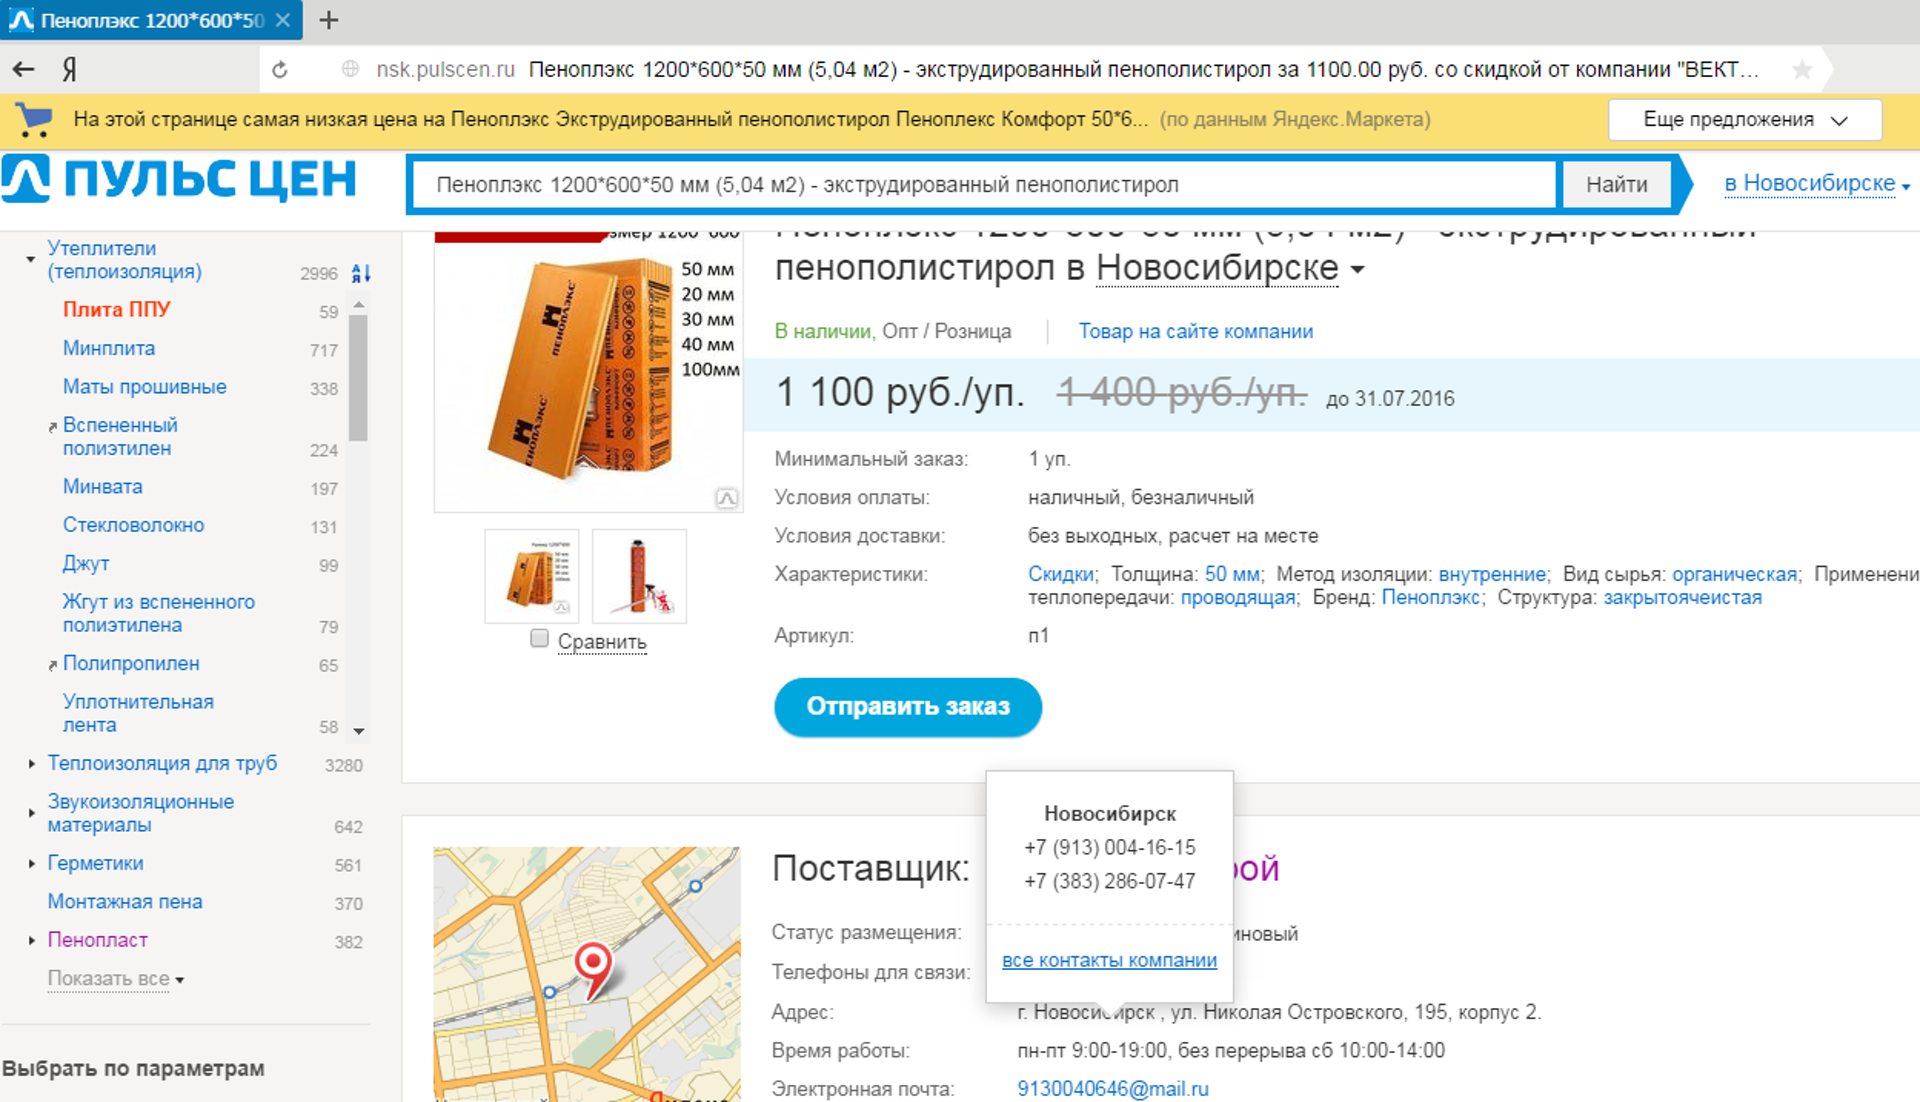This screenshot has width=1920, height=1102.
Task: Expand the Герметики category arrow
Action: [31, 863]
